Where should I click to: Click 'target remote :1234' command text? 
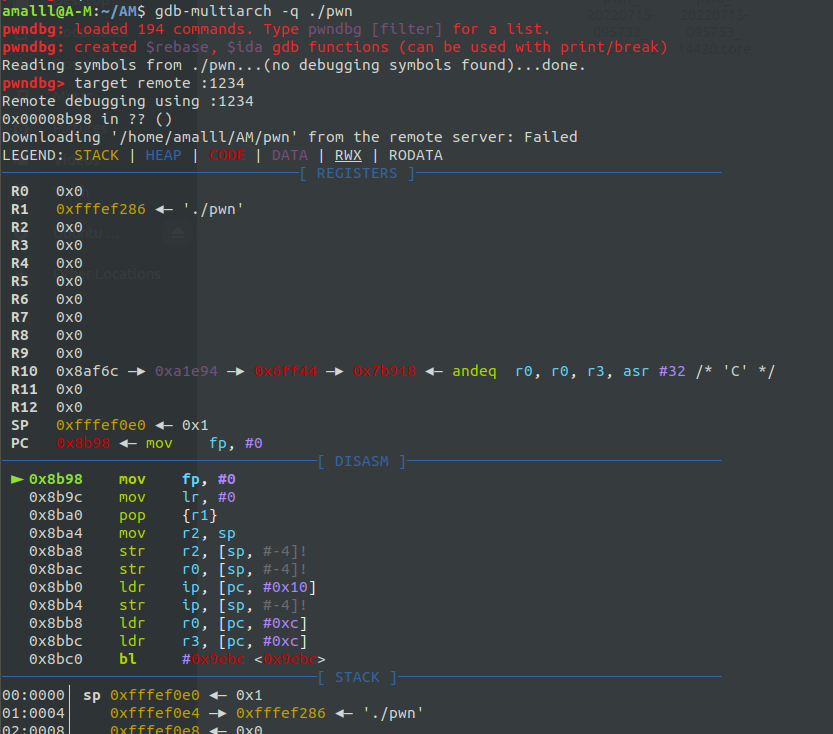pos(159,83)
